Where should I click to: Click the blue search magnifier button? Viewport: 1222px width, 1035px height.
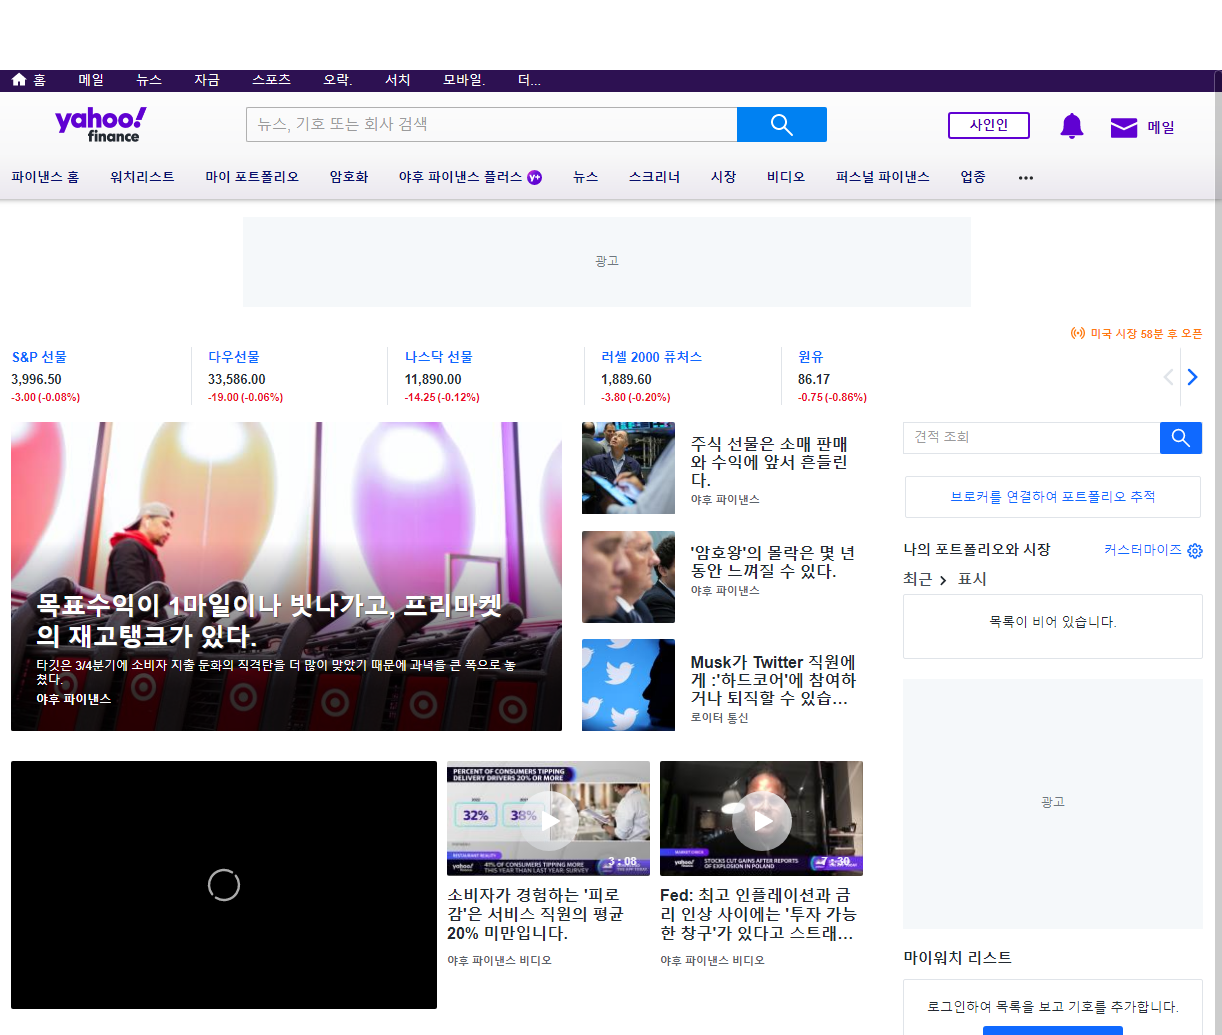782,125
